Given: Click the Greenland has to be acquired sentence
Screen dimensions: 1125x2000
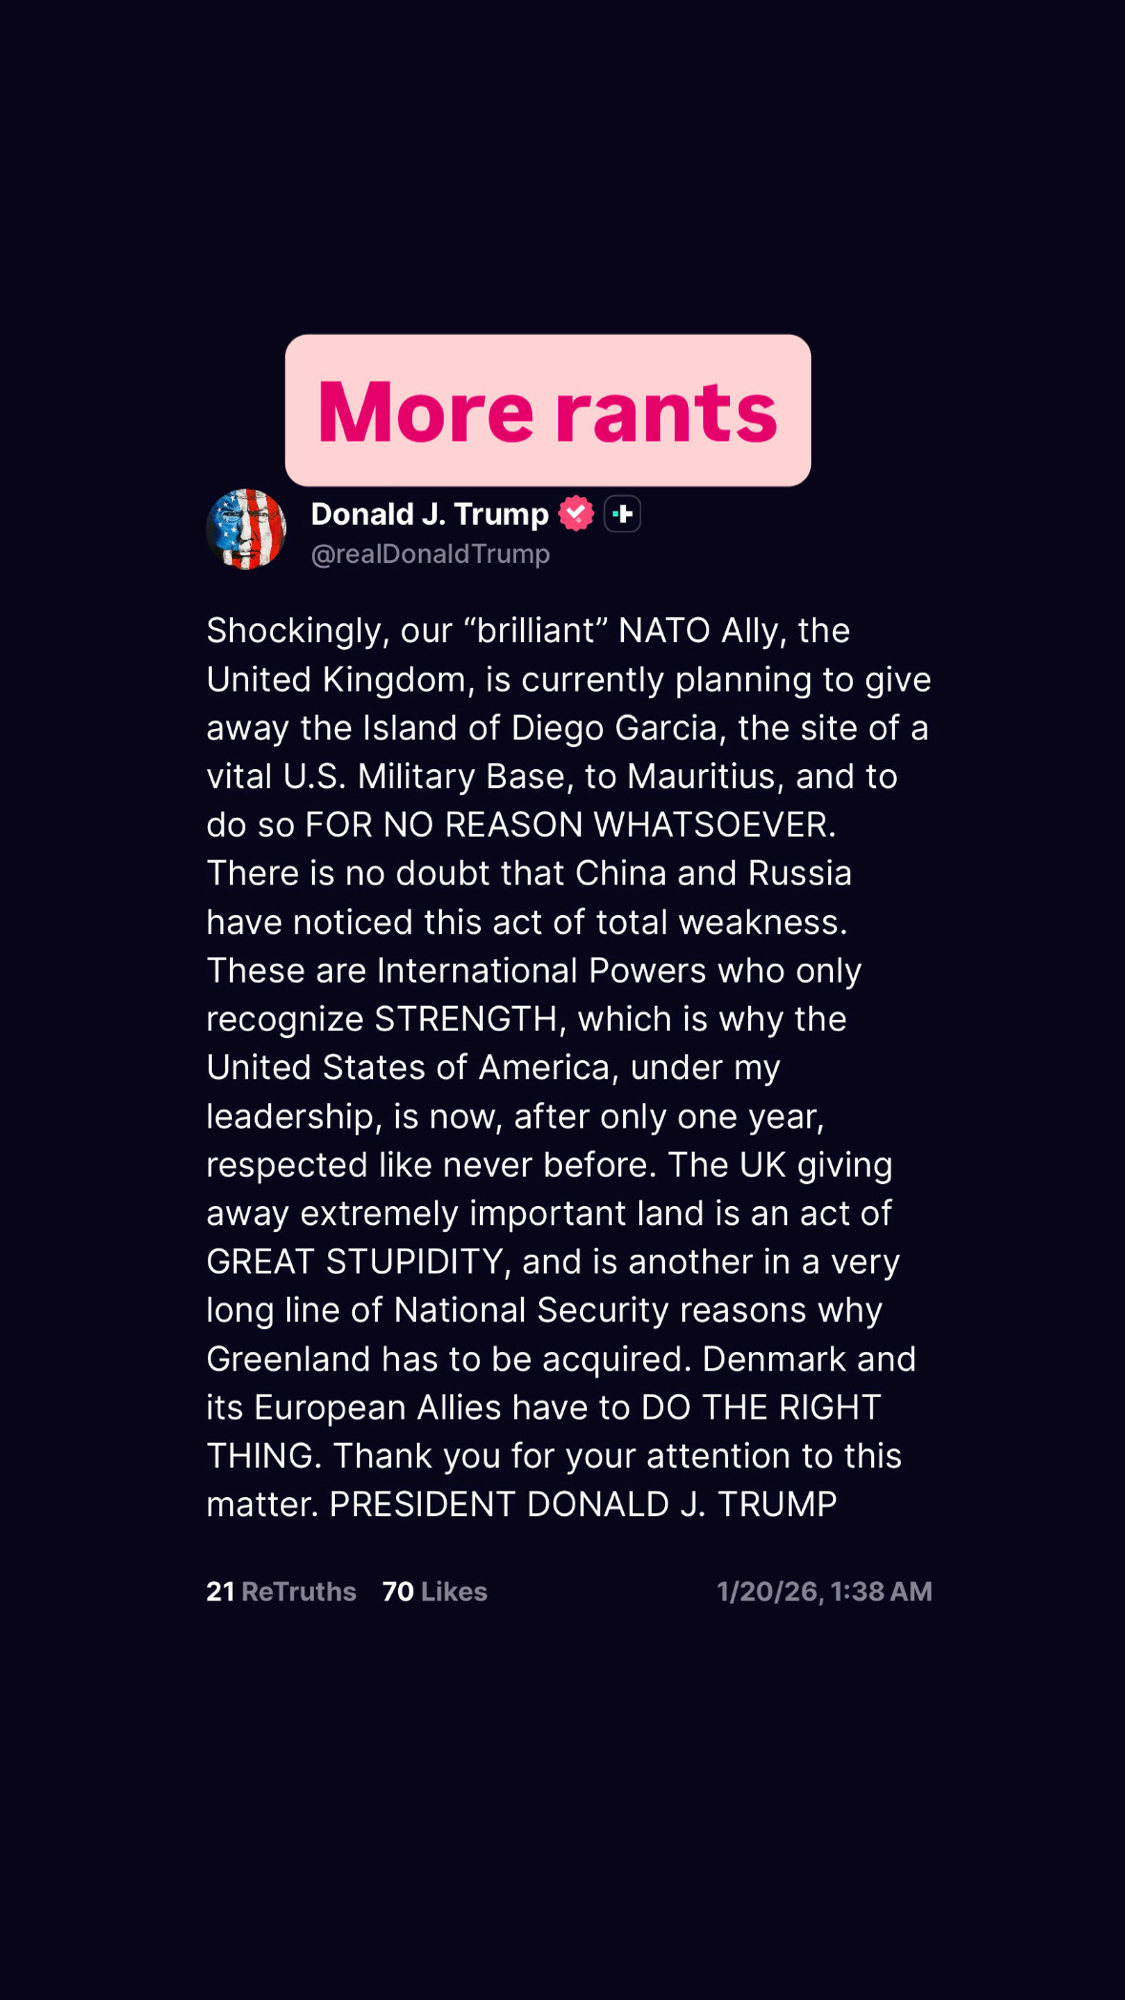Looking at the screenshot, I should (x=449, y=1359).
